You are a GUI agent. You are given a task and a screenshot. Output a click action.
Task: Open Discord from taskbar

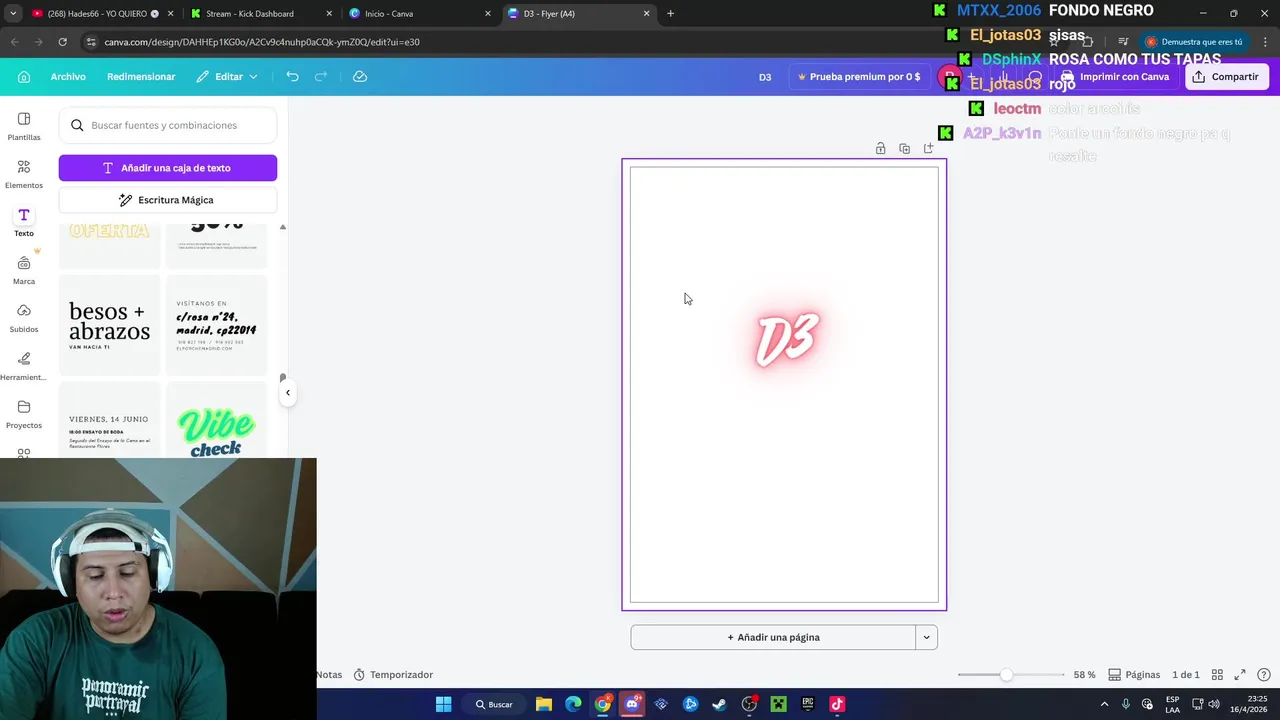632,704
